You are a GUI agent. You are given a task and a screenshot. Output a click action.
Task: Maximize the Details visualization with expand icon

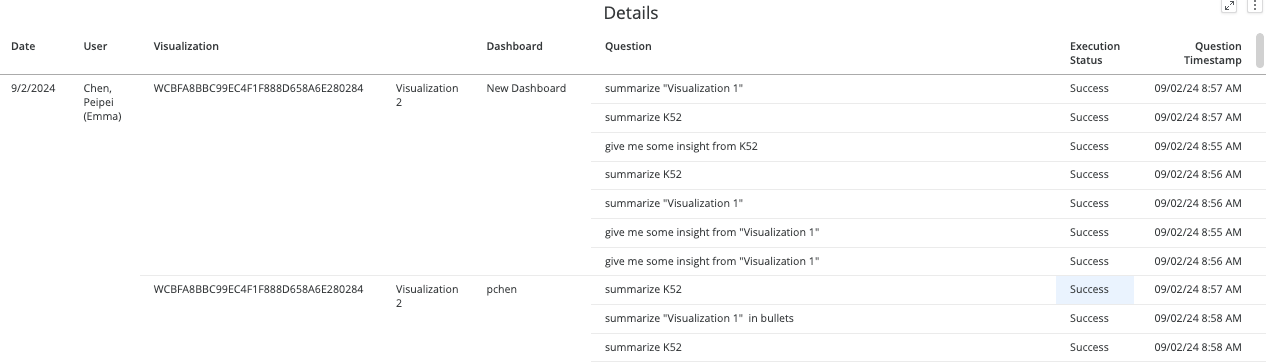(1230, 7)
